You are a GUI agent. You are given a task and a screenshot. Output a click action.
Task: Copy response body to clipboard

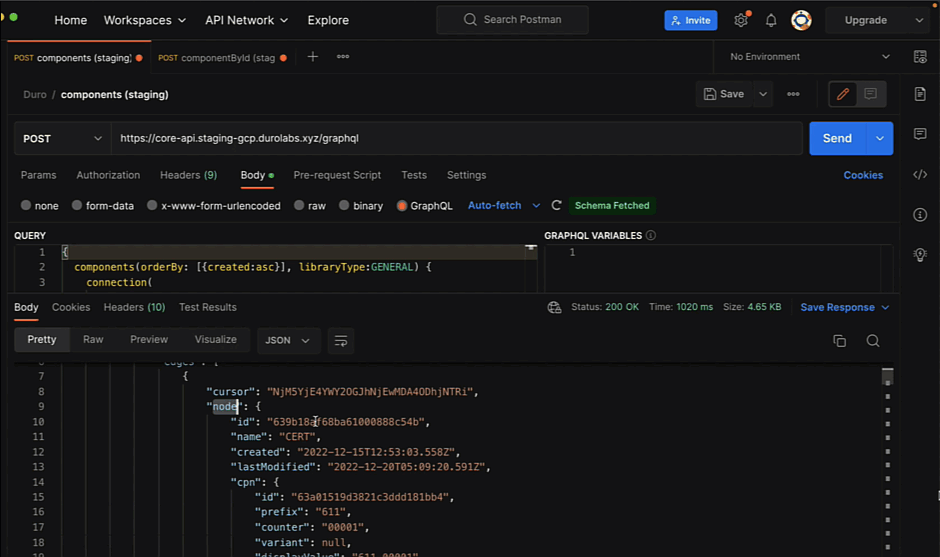[x=839, y=341]
